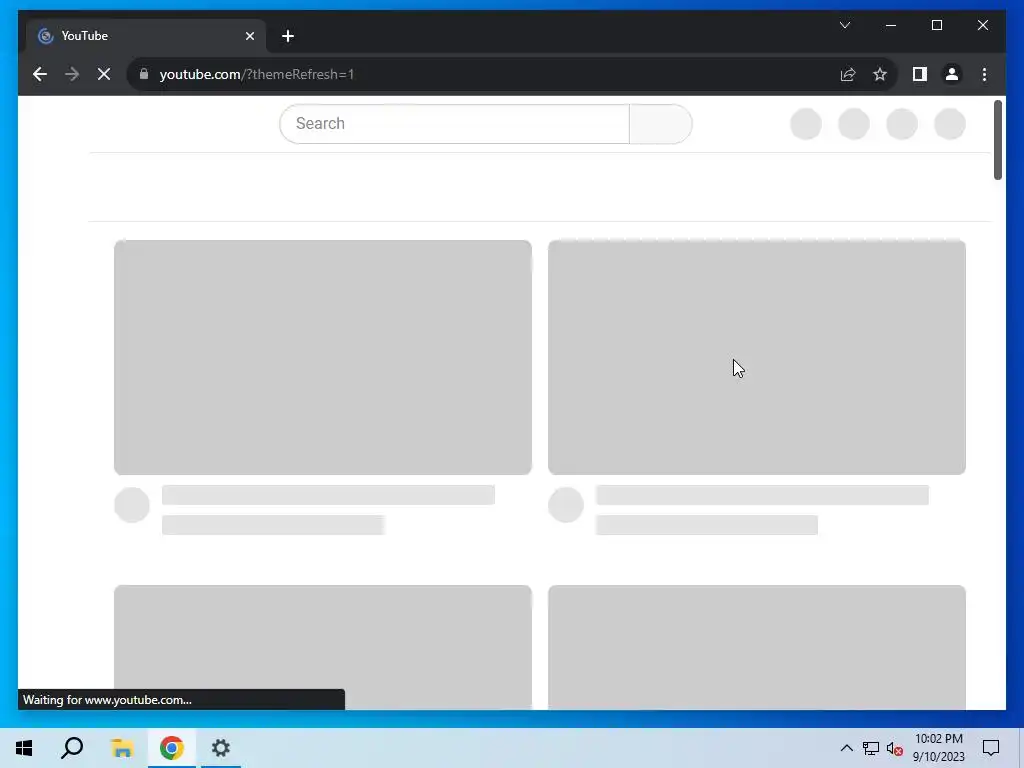1024x768 pixels.
Task: Open the tab search dropdown arrow
Action: [x=844, y=25]
